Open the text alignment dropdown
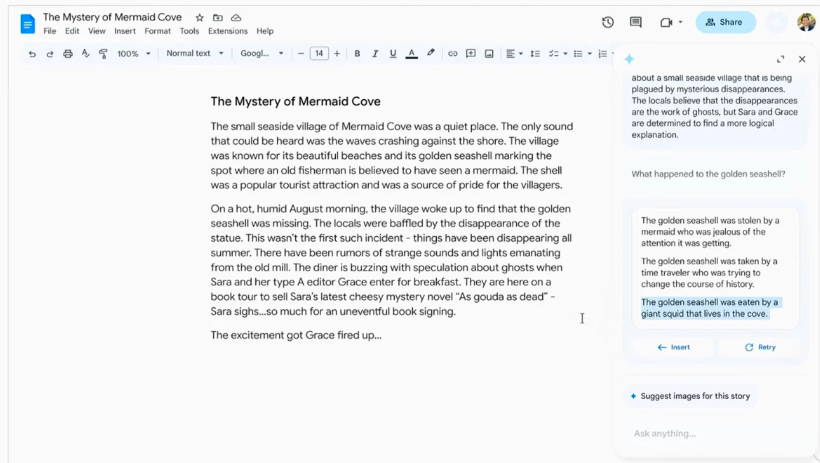 (x=515, y=53)
